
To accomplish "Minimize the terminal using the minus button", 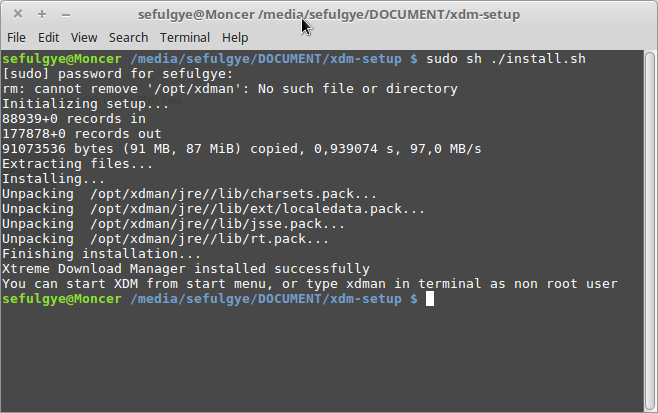I will [65, 15].
